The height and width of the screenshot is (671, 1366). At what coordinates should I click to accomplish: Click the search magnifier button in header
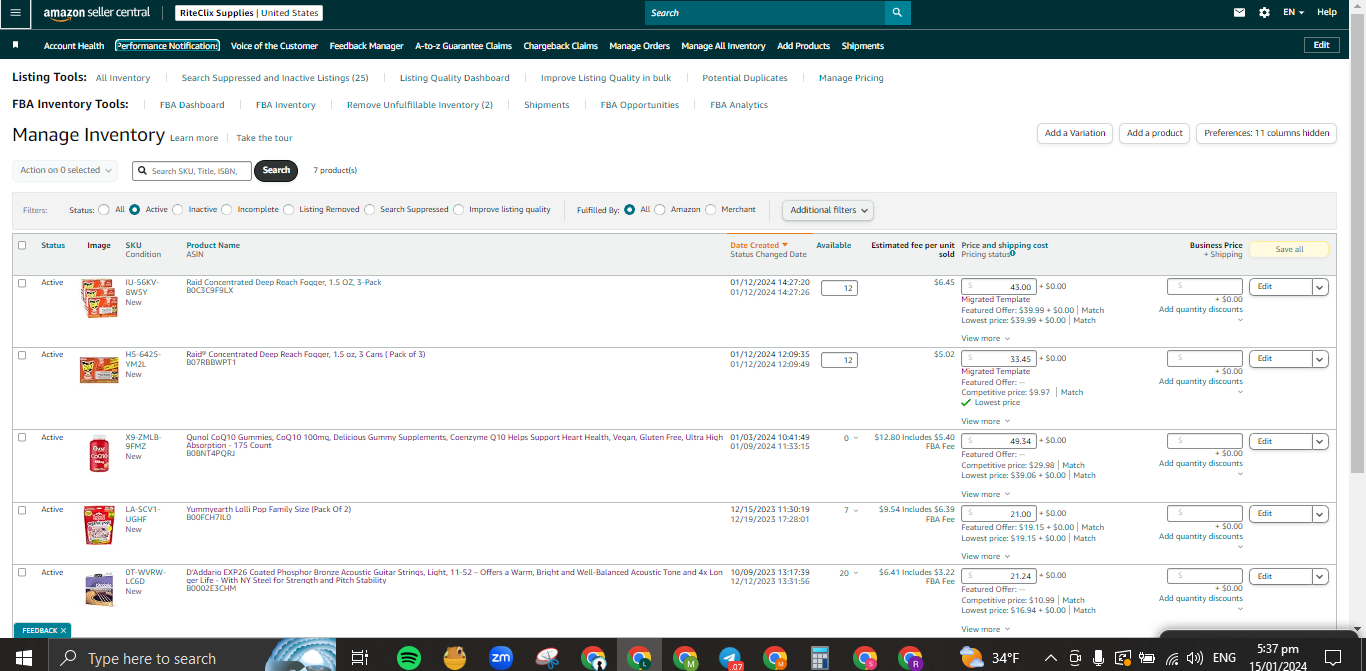click(x=898, y=12)
